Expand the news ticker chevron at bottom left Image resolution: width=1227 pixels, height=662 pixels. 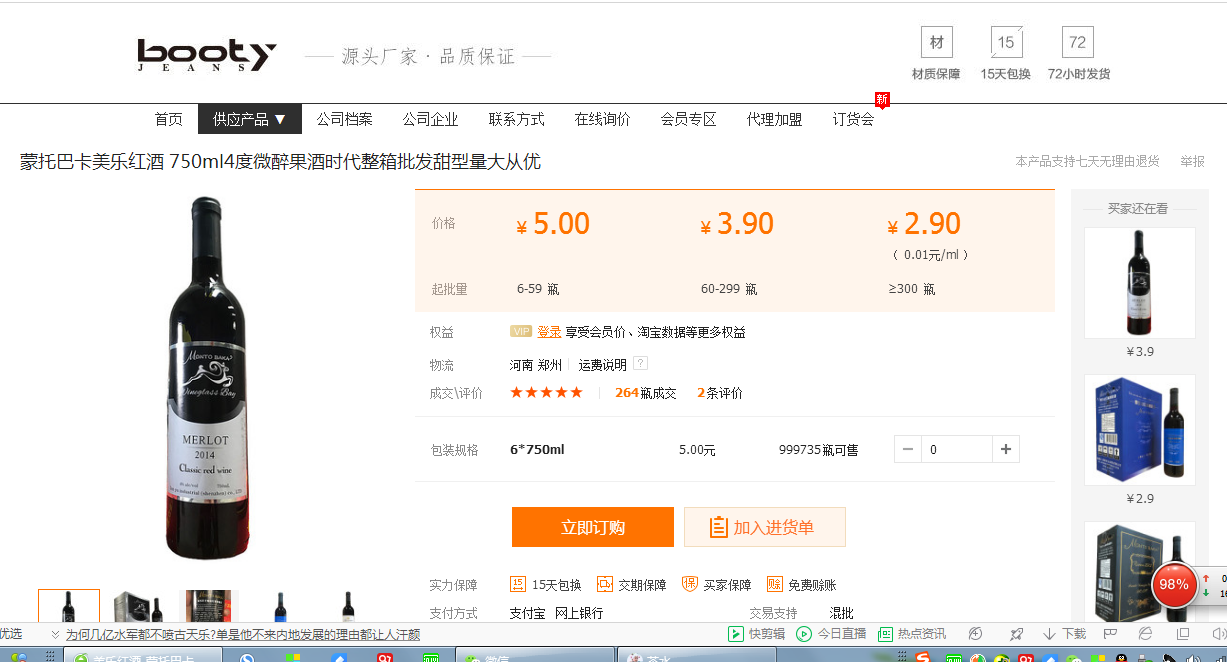pyautogui.click(x=56, y=634)
